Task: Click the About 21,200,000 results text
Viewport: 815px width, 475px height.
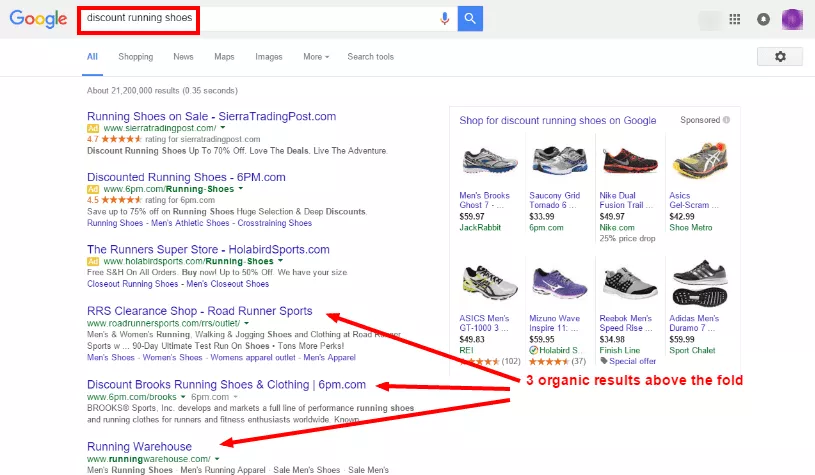Action: point(162,90)
